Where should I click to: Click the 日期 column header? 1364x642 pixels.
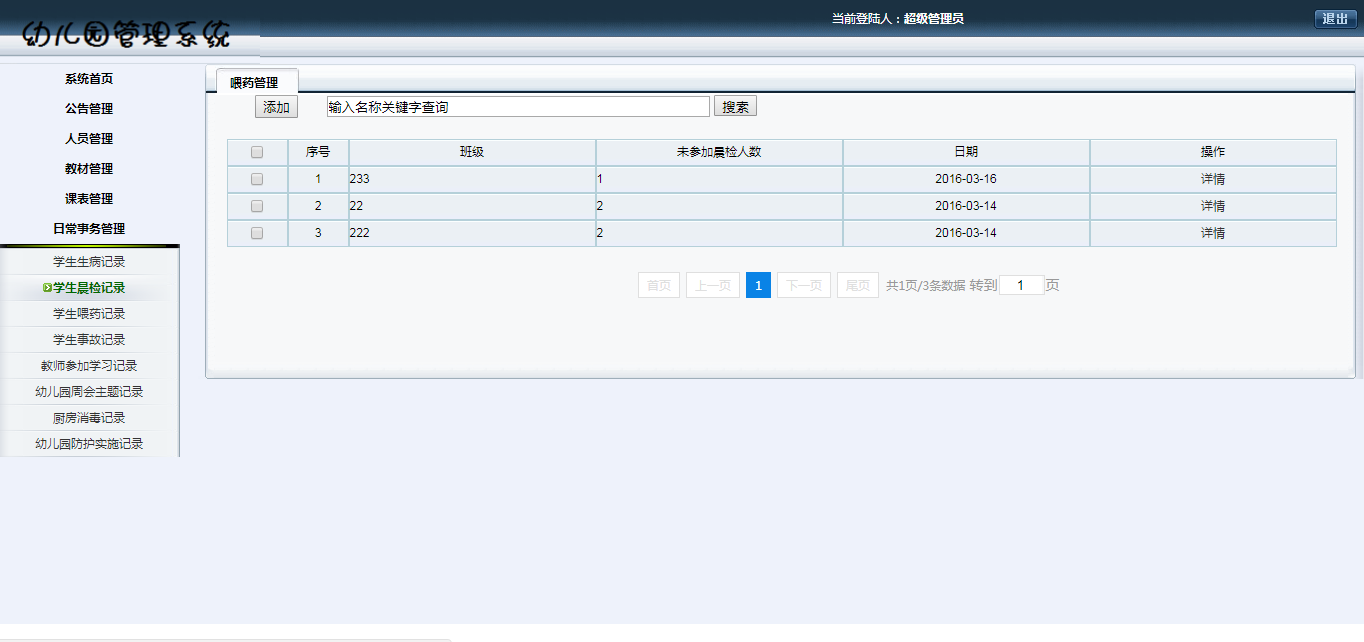[x=966, y=152]
